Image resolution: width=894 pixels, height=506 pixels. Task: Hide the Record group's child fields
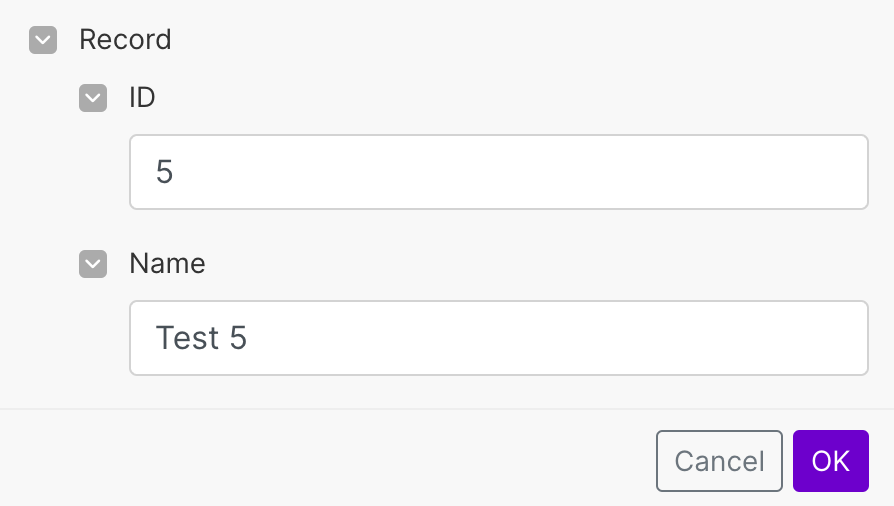coord(43,40)
